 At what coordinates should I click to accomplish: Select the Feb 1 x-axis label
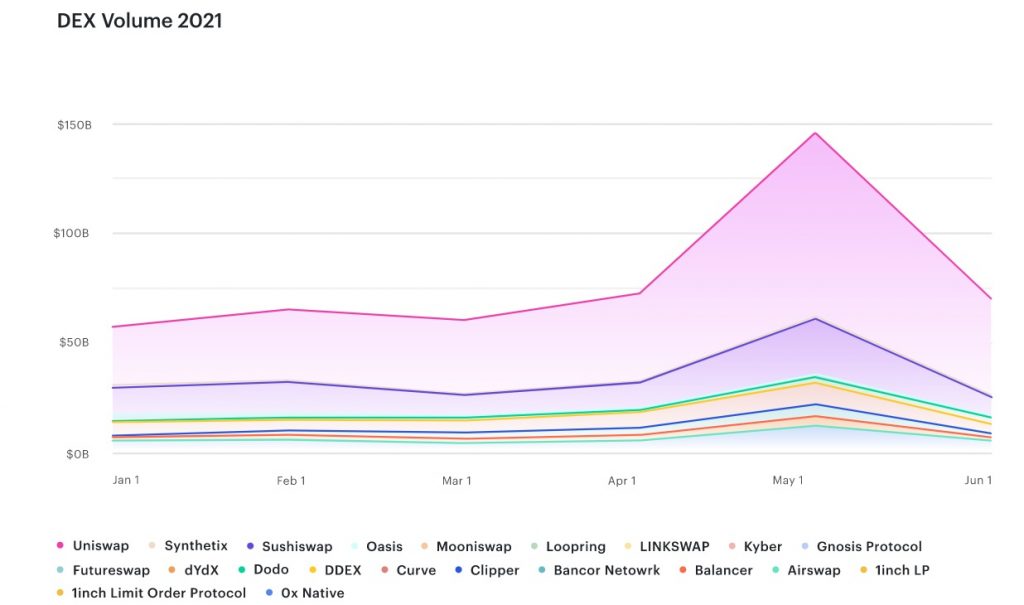[291, 481]
